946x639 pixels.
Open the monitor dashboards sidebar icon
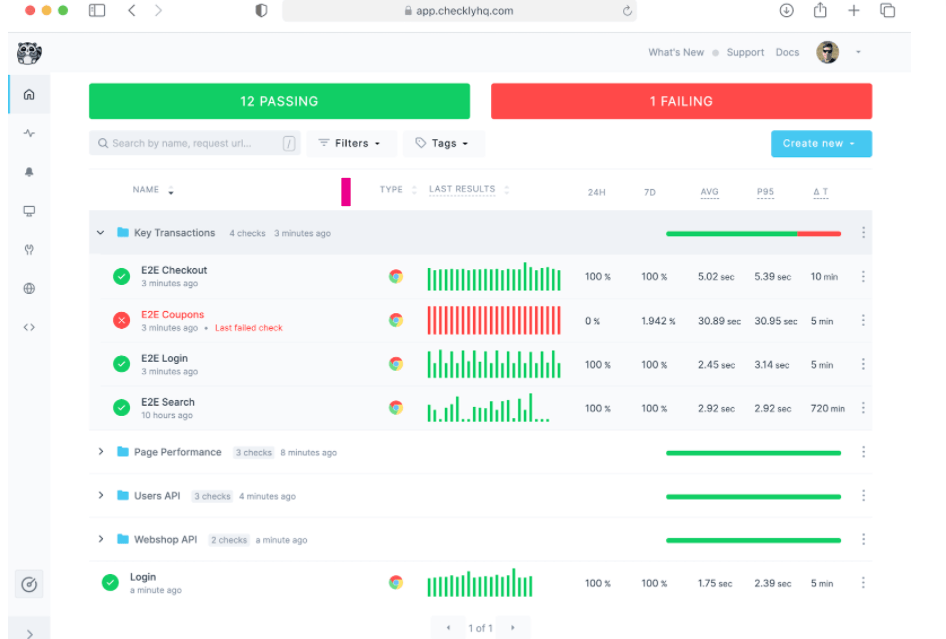(x=29, y=211)
